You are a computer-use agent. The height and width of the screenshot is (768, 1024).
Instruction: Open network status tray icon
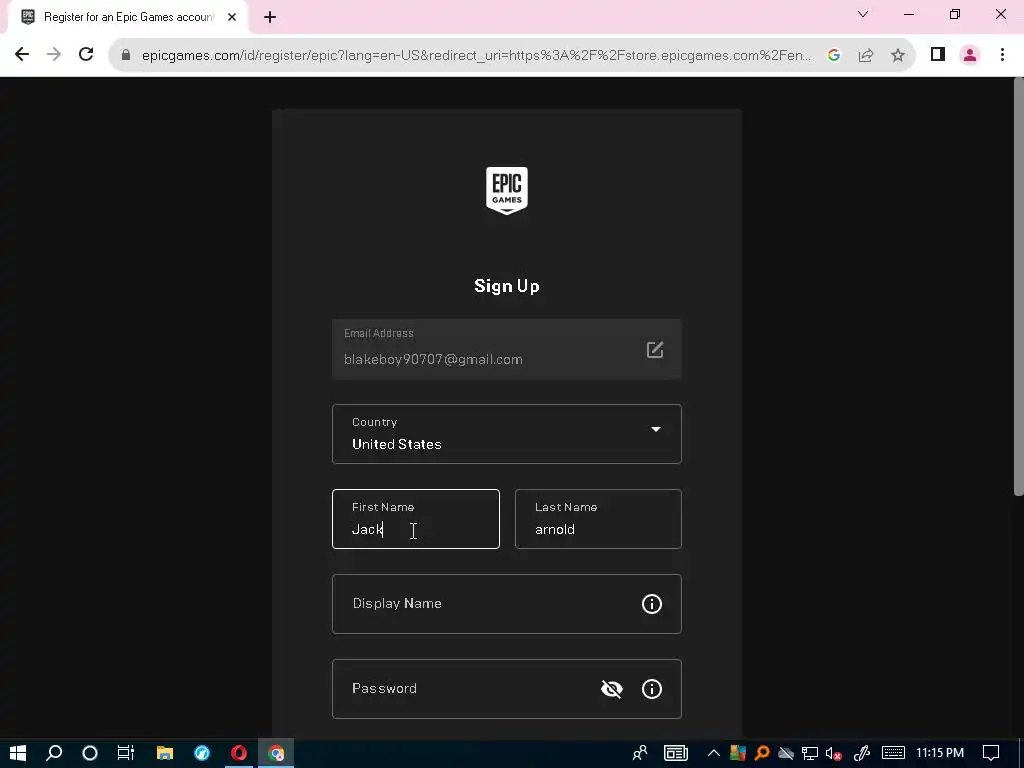point(810,753)
